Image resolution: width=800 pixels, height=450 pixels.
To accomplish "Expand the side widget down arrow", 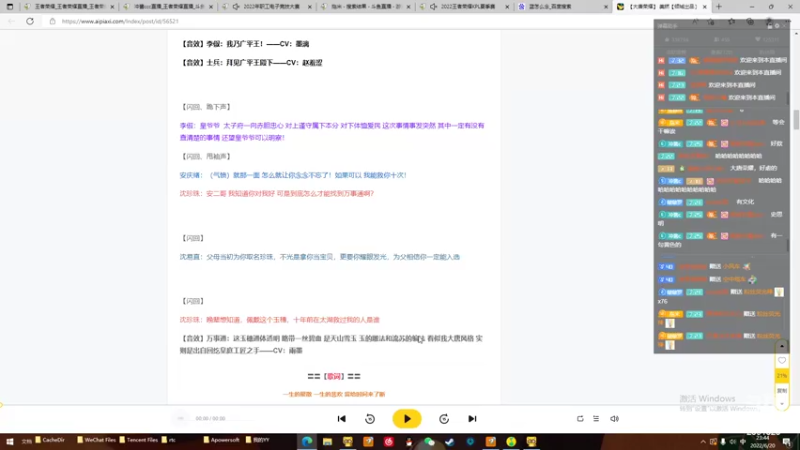I will (782, 404).
